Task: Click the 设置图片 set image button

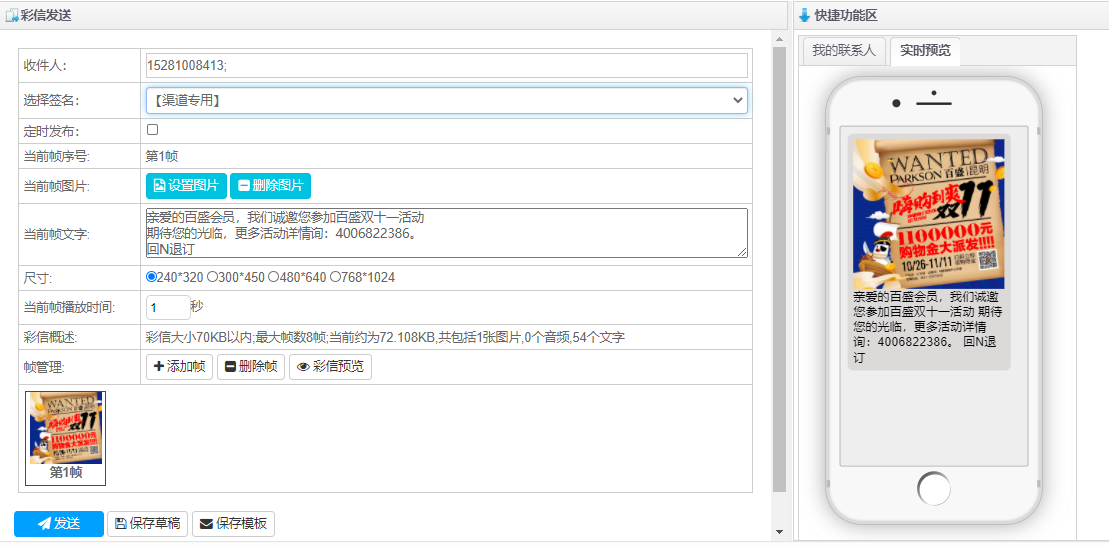Action: coord(186,186)
